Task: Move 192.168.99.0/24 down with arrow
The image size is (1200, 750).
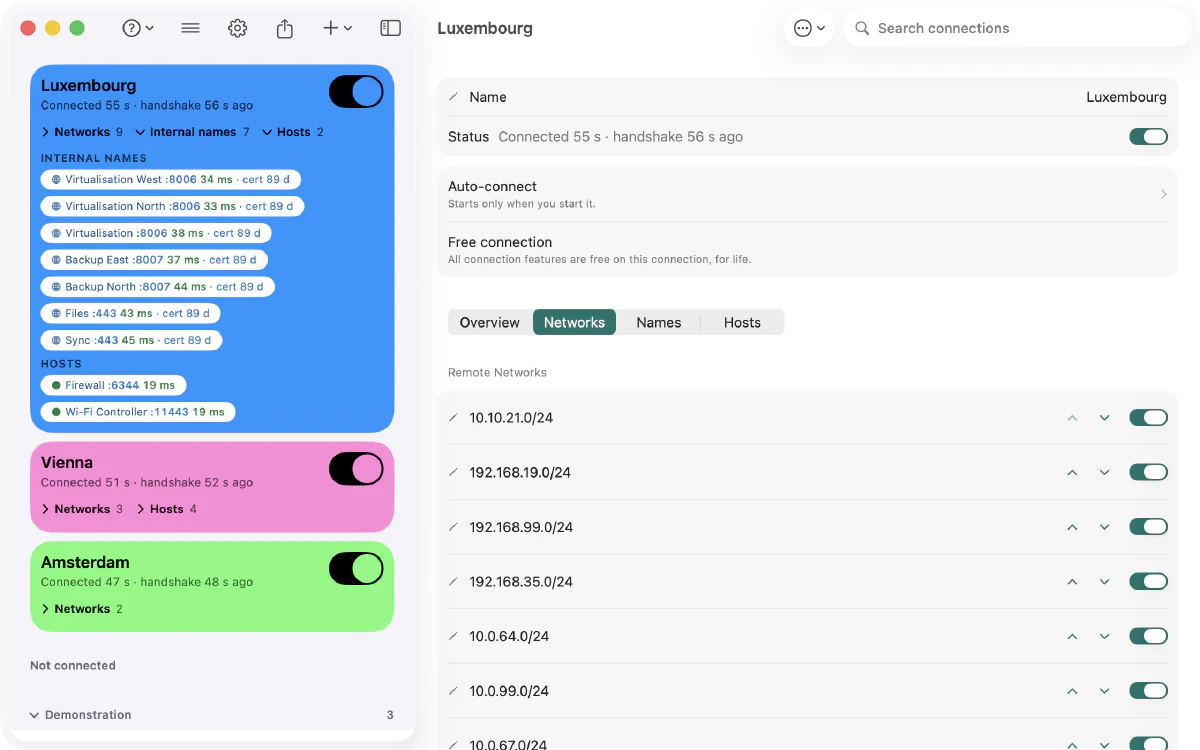Action: (x=1104, y=527)
